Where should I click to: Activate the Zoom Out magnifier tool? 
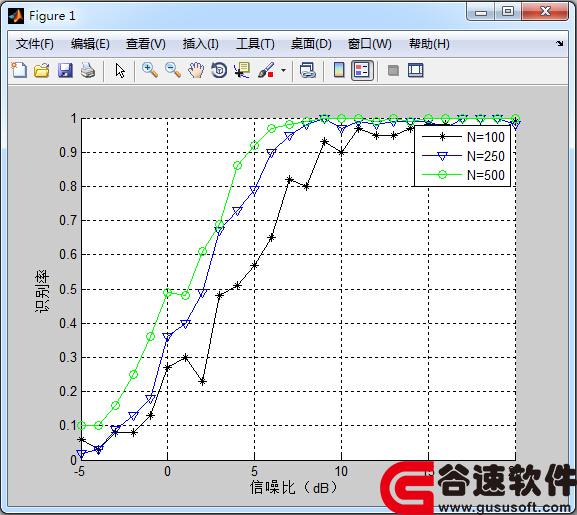pyautogui.click(x=173, y=70)
